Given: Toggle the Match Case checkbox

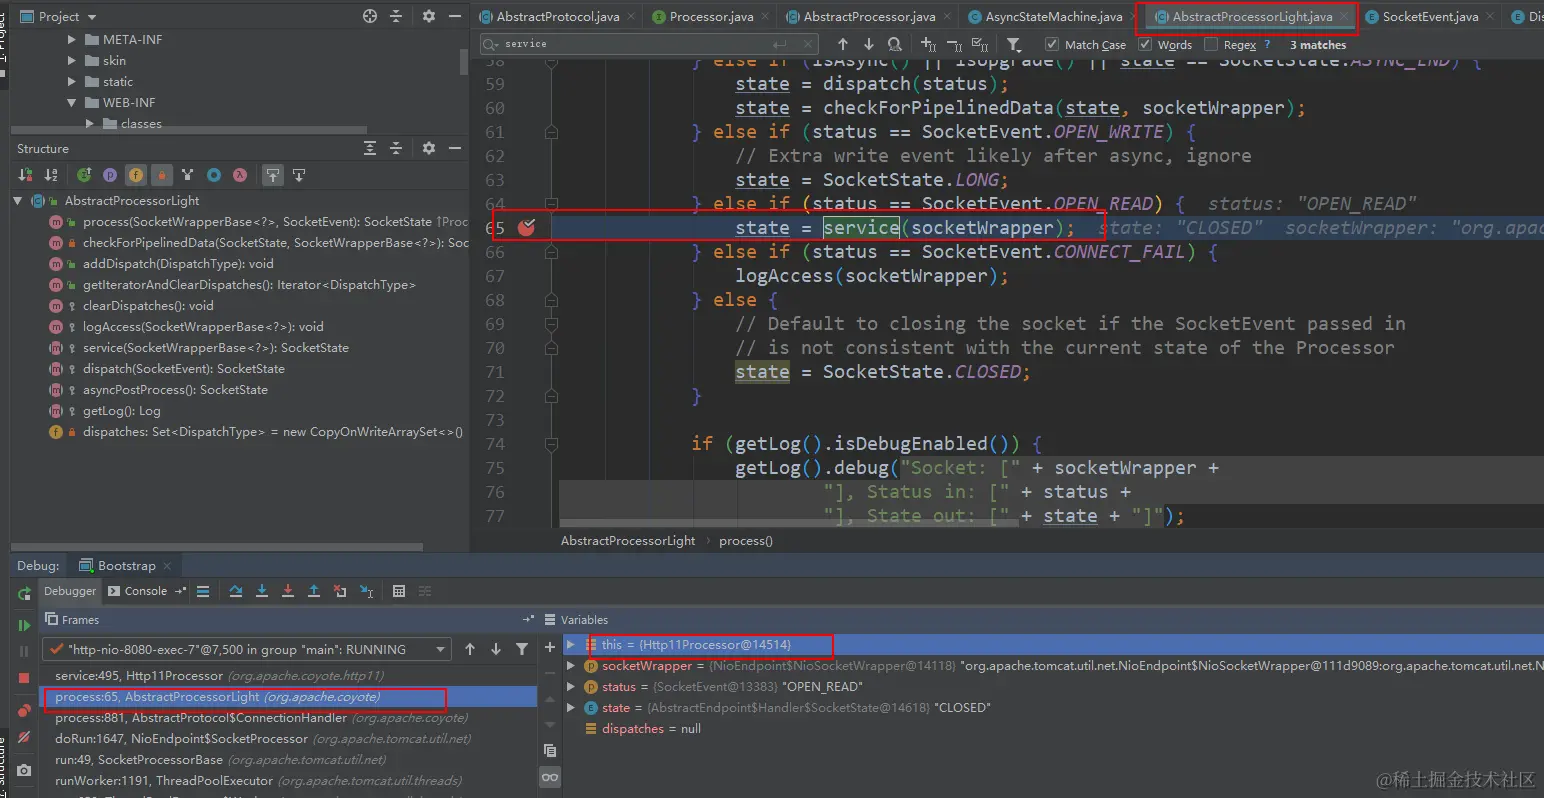Looking at the screenshot, I should 1052,44.
